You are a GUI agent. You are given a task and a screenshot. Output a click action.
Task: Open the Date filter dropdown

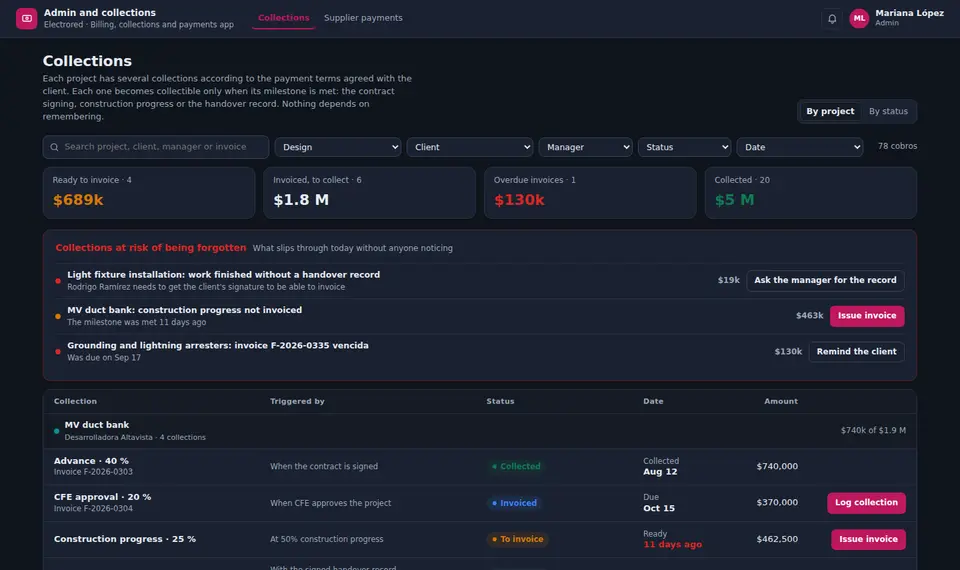click(x=800, y=147)
